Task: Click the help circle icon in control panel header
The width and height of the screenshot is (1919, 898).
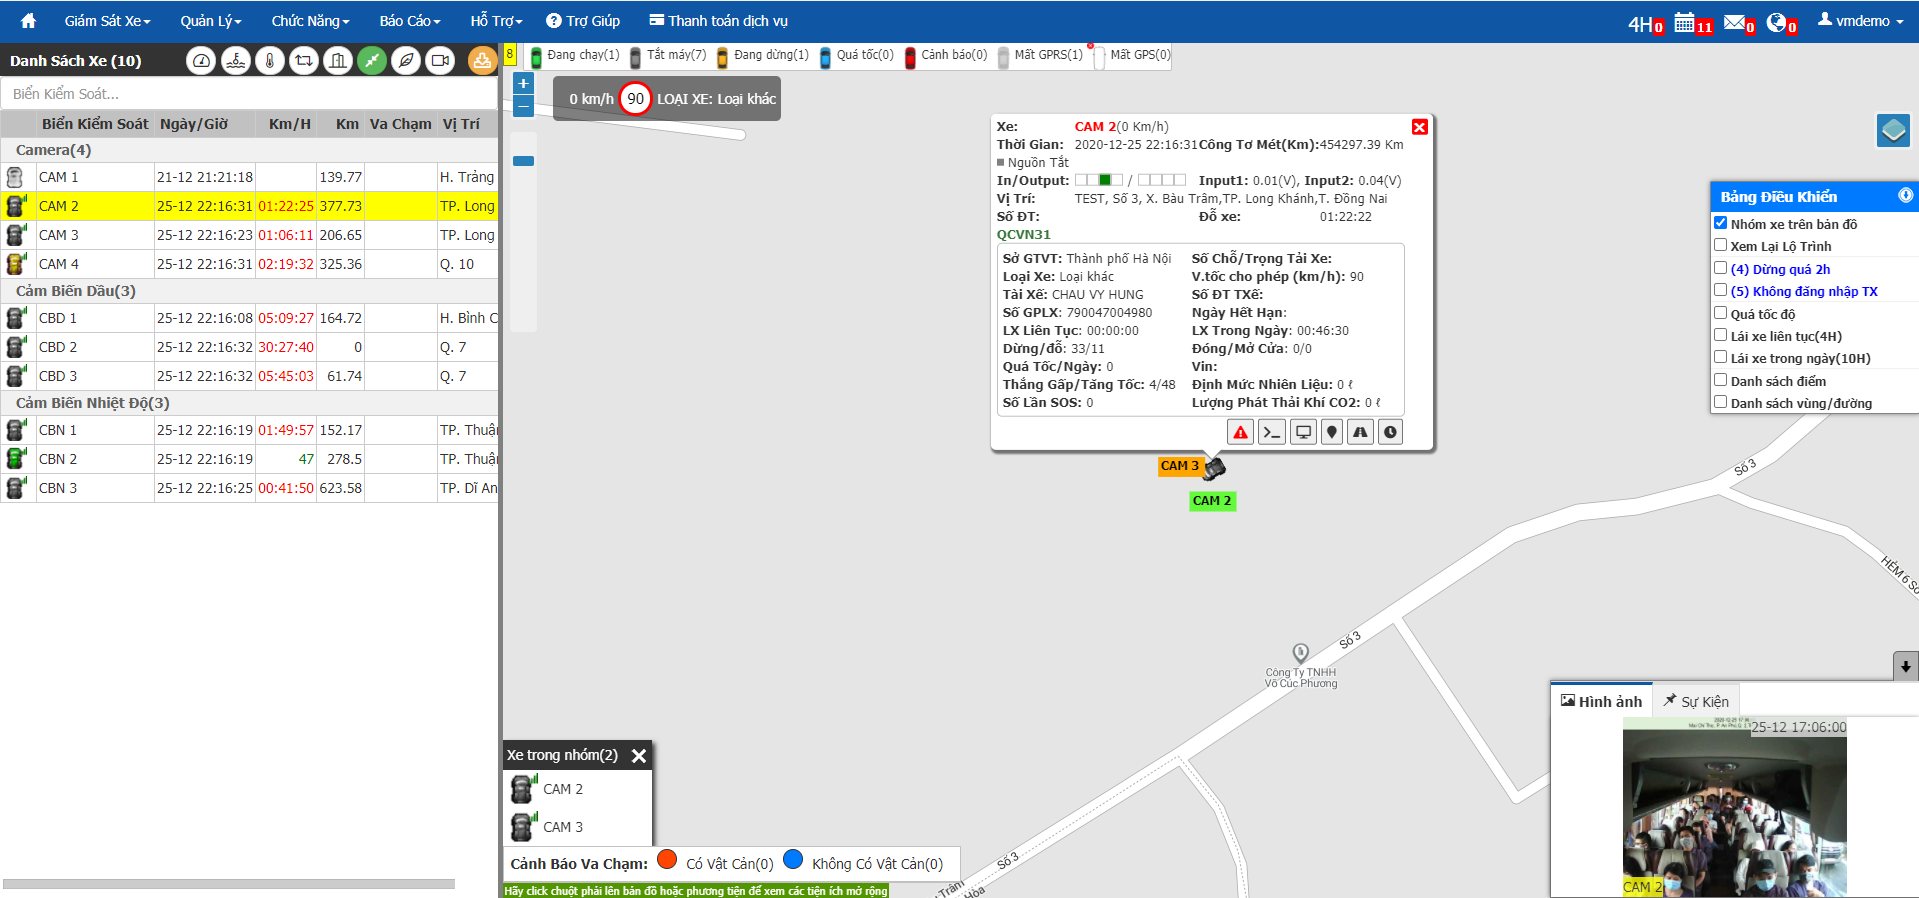Action: pyautogui.click(x=1906, y=195)
